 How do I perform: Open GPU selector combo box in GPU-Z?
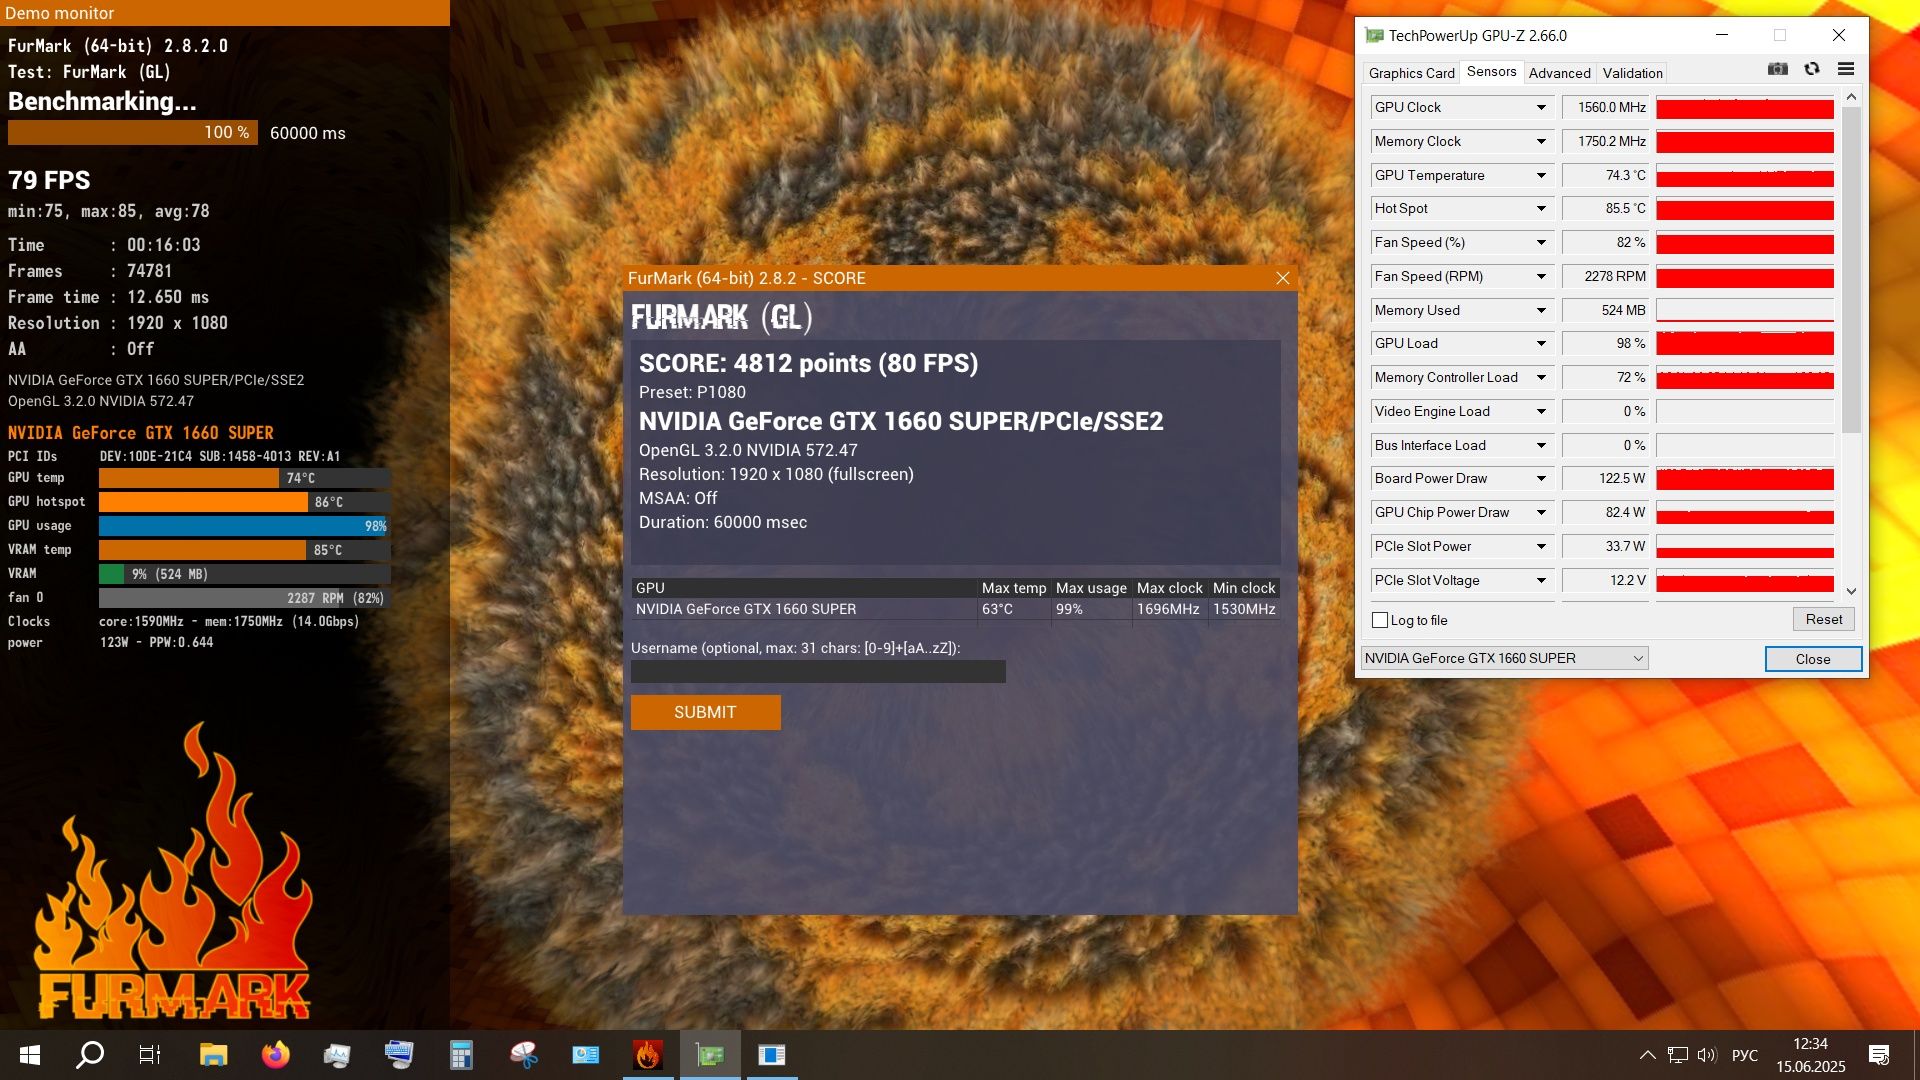pos(1504,658)
